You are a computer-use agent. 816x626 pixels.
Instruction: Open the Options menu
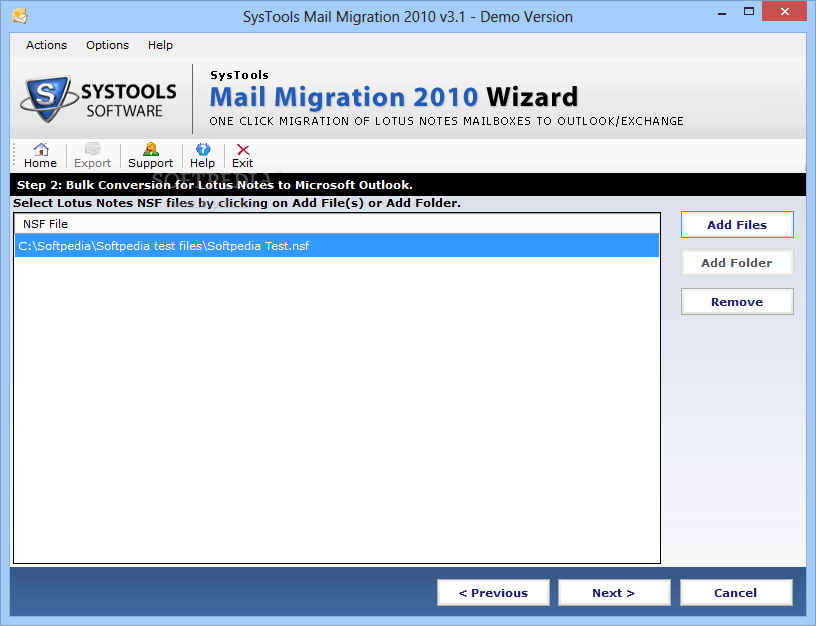click(x=107, y=45)
